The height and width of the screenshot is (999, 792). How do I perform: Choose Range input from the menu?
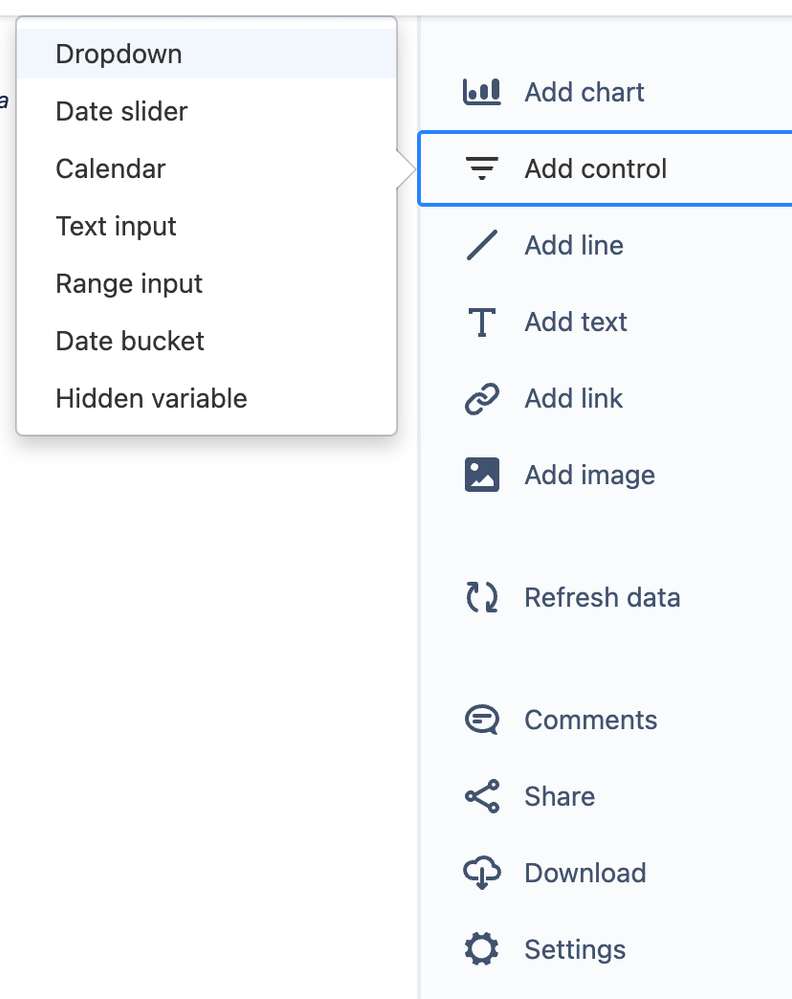tap(129, 284)
